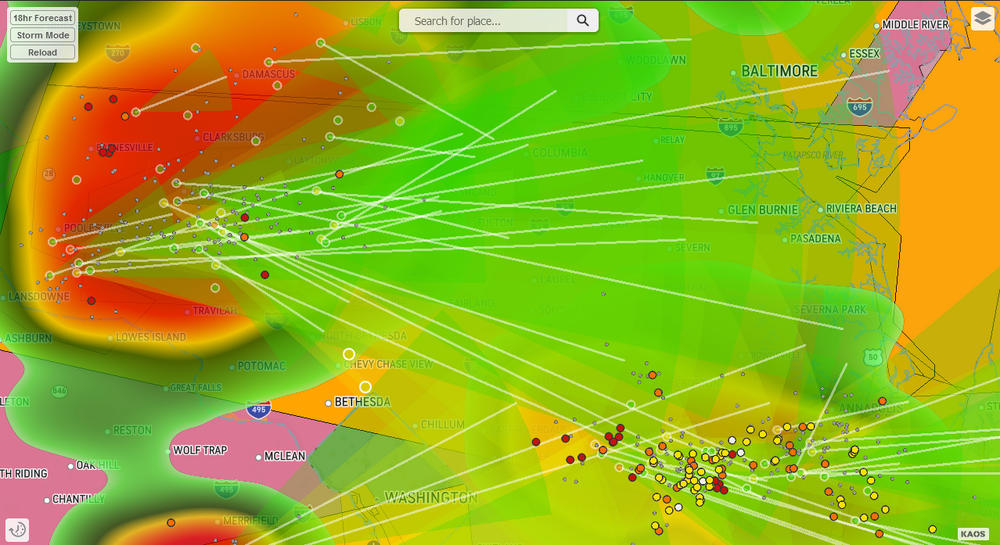Click the ESSEX label
This screenshot has width=1000, height=545.
[x=864, y=54]
